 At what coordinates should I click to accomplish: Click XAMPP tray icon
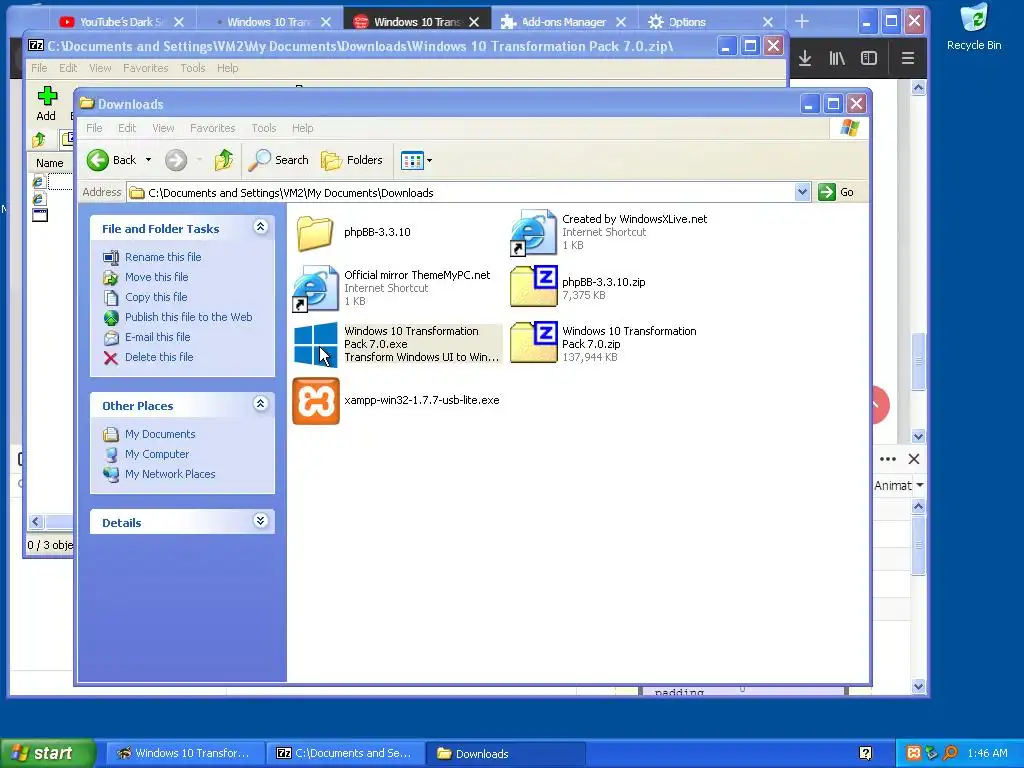click(x=914, y=753)
